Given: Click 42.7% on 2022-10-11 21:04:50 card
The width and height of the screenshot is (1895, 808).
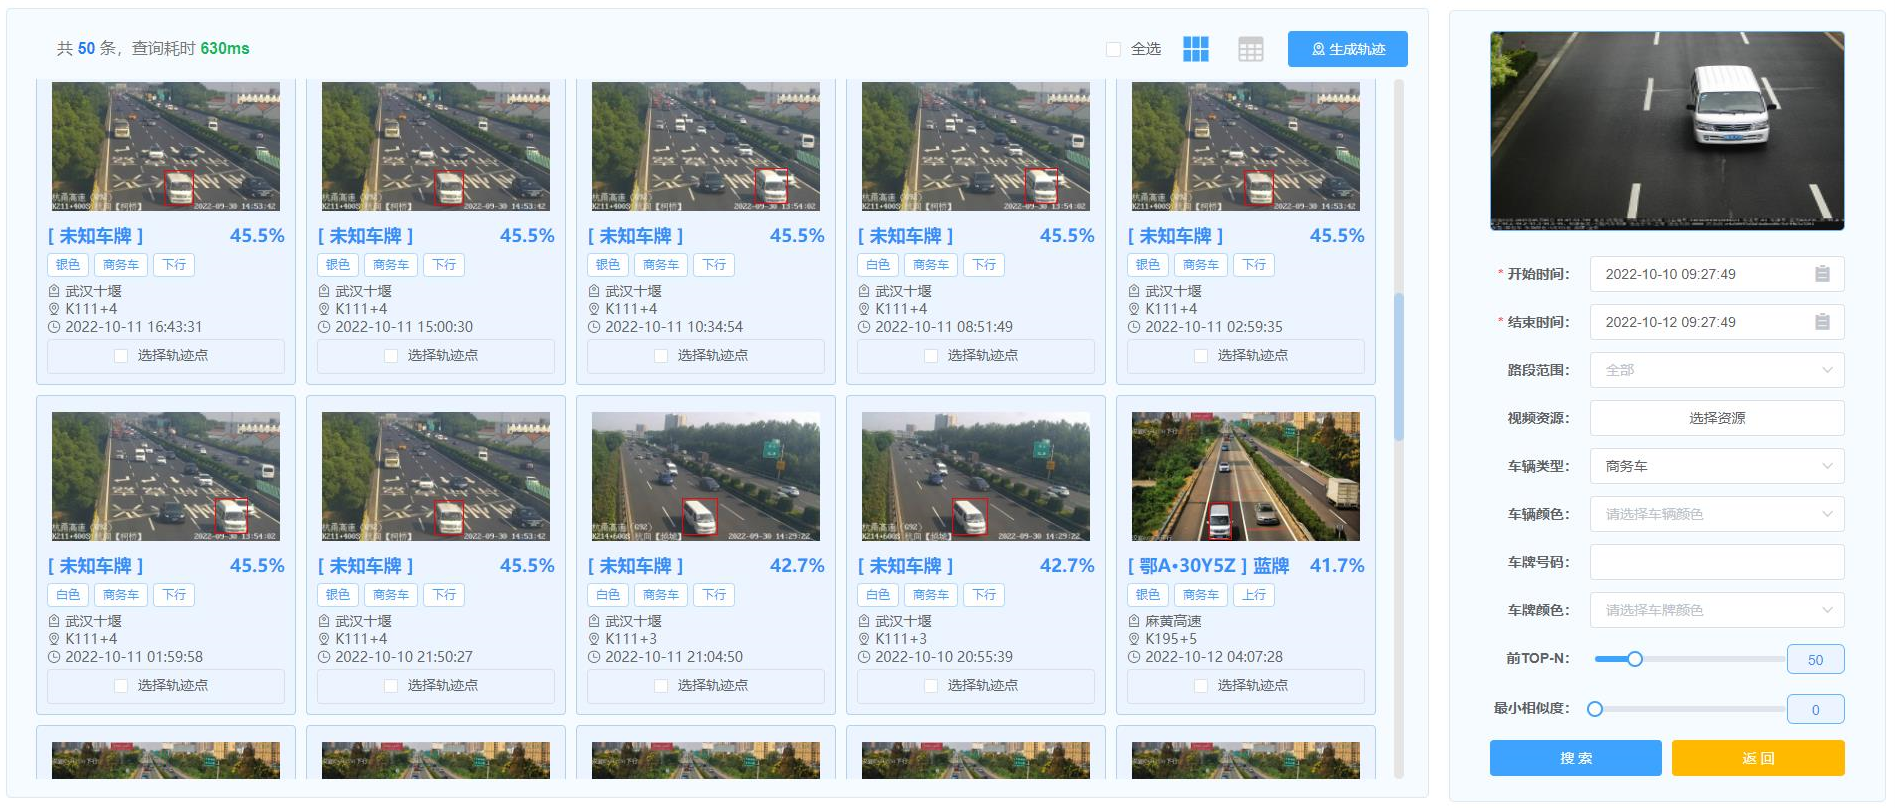Looking at the screenshot, I should click(x=797, y=566).
